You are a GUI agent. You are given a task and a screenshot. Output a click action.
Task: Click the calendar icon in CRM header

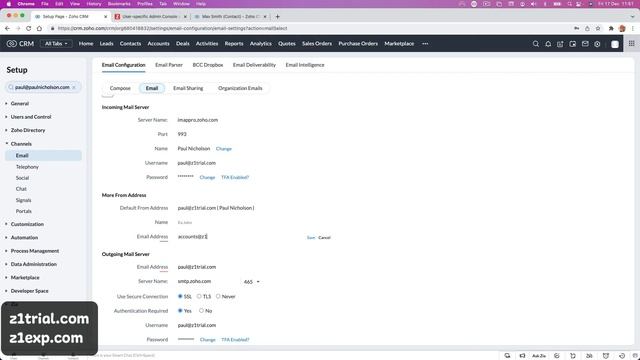click(x=572, y=44)
